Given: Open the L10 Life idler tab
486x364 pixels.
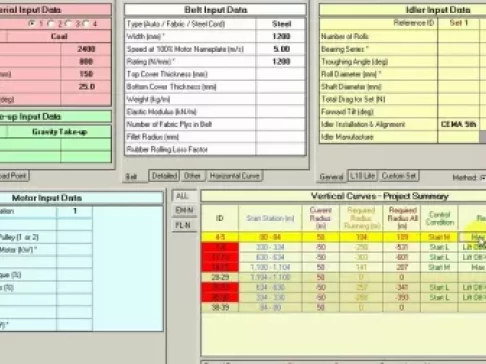Looking at the screenshot, I should point(362,176).
